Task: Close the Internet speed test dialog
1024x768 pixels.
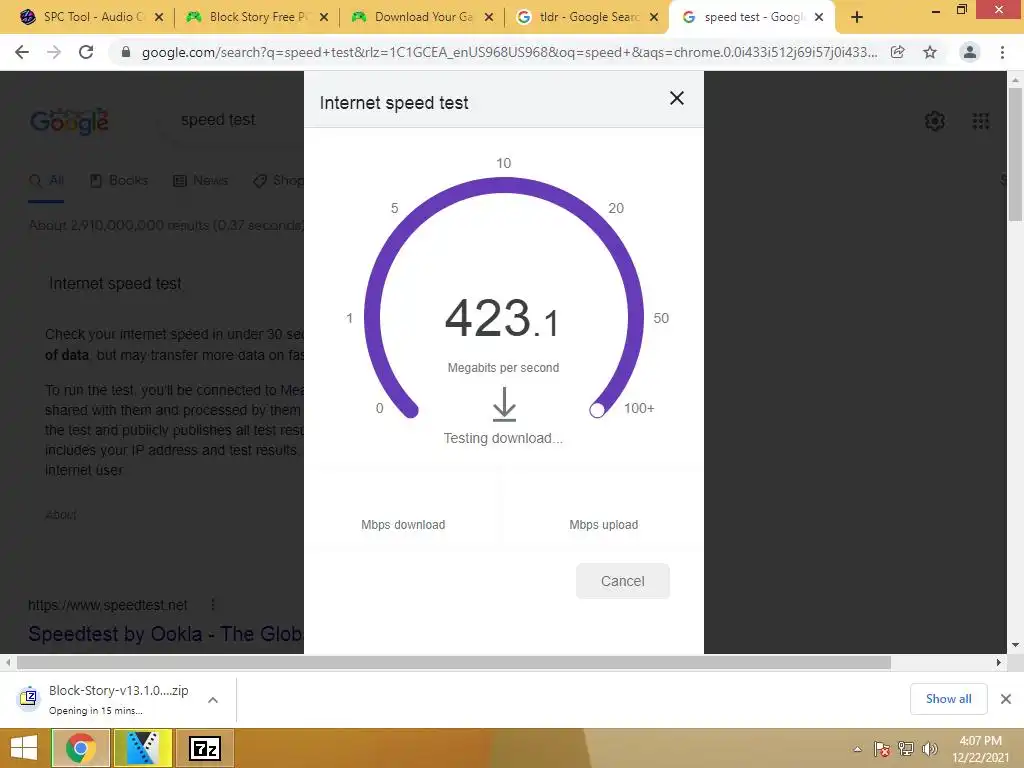Action: click(677, 98)
